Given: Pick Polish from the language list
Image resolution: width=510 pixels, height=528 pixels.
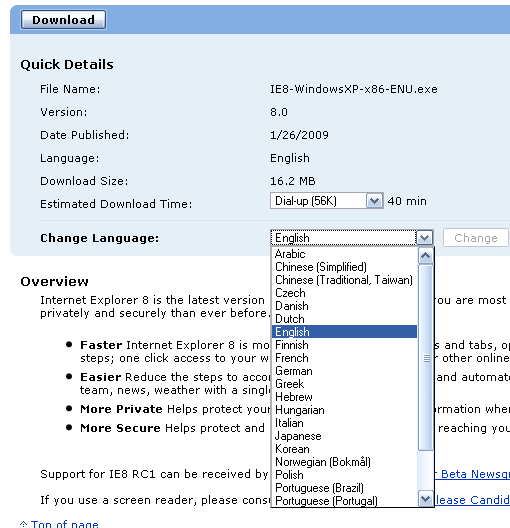Looking at the screenshot, I should pos(344,475).
